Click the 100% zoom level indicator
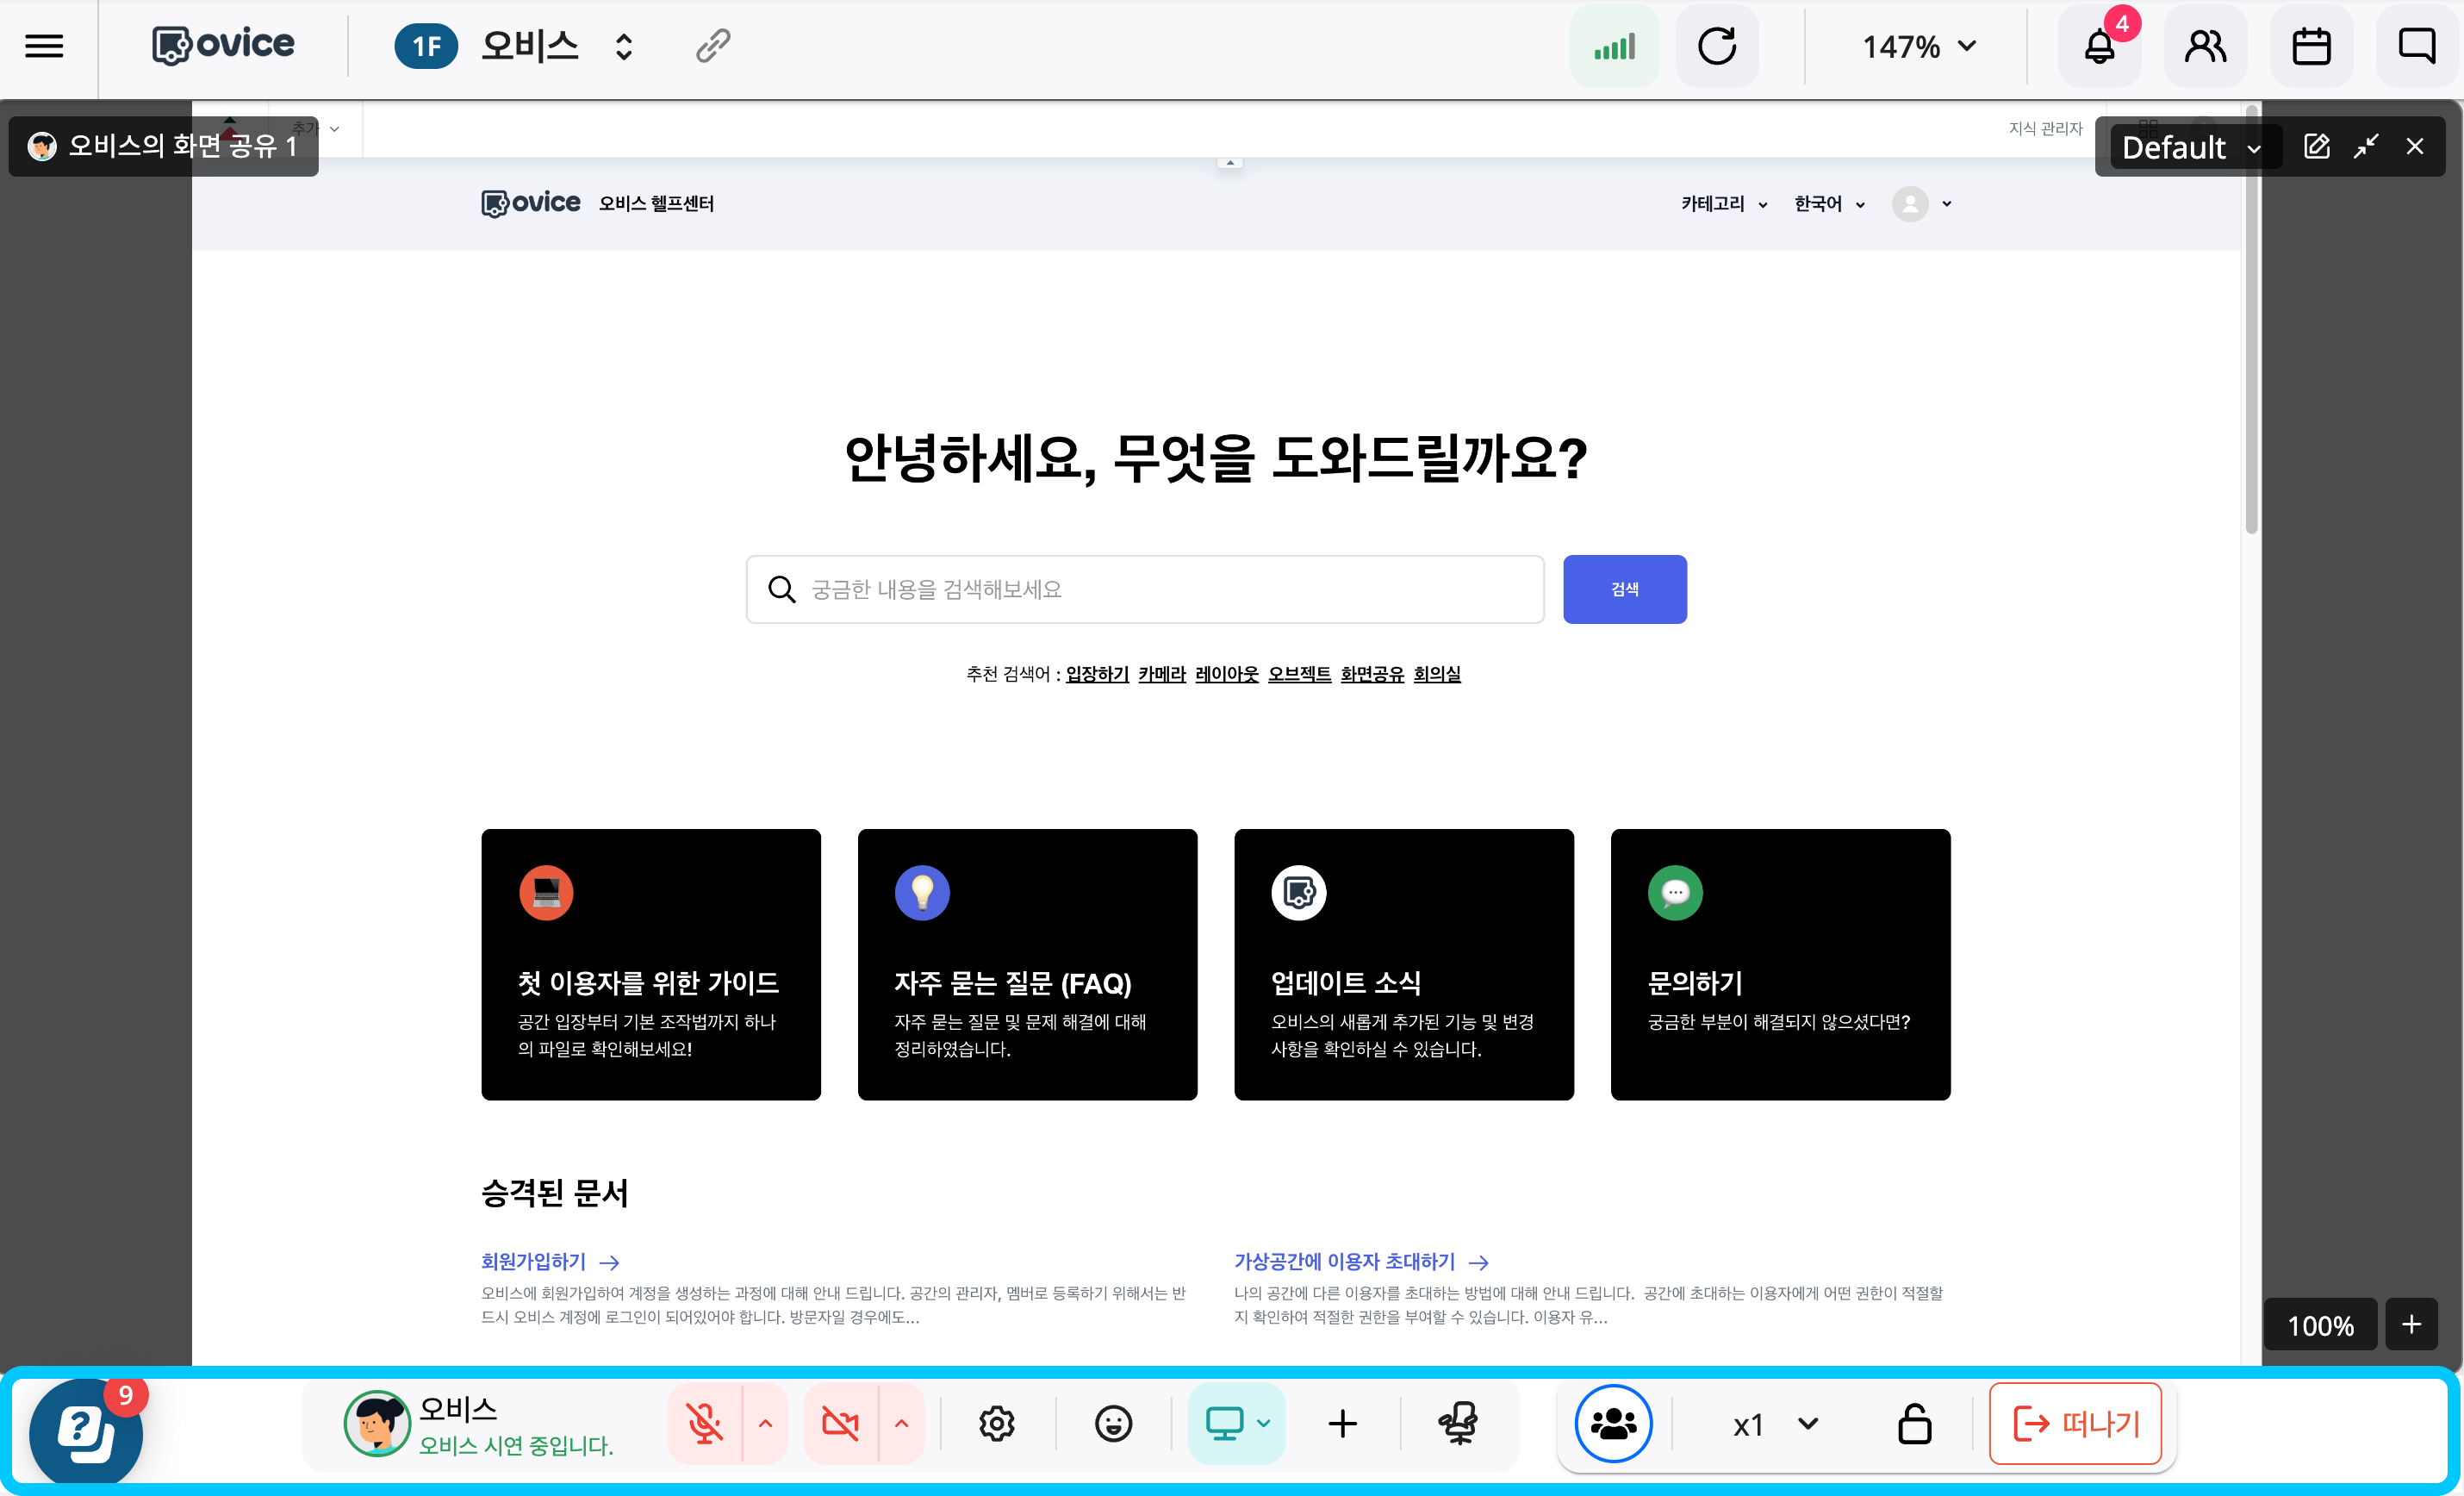Viewport: 2464px width, 1496px height. (2320, 1325)
